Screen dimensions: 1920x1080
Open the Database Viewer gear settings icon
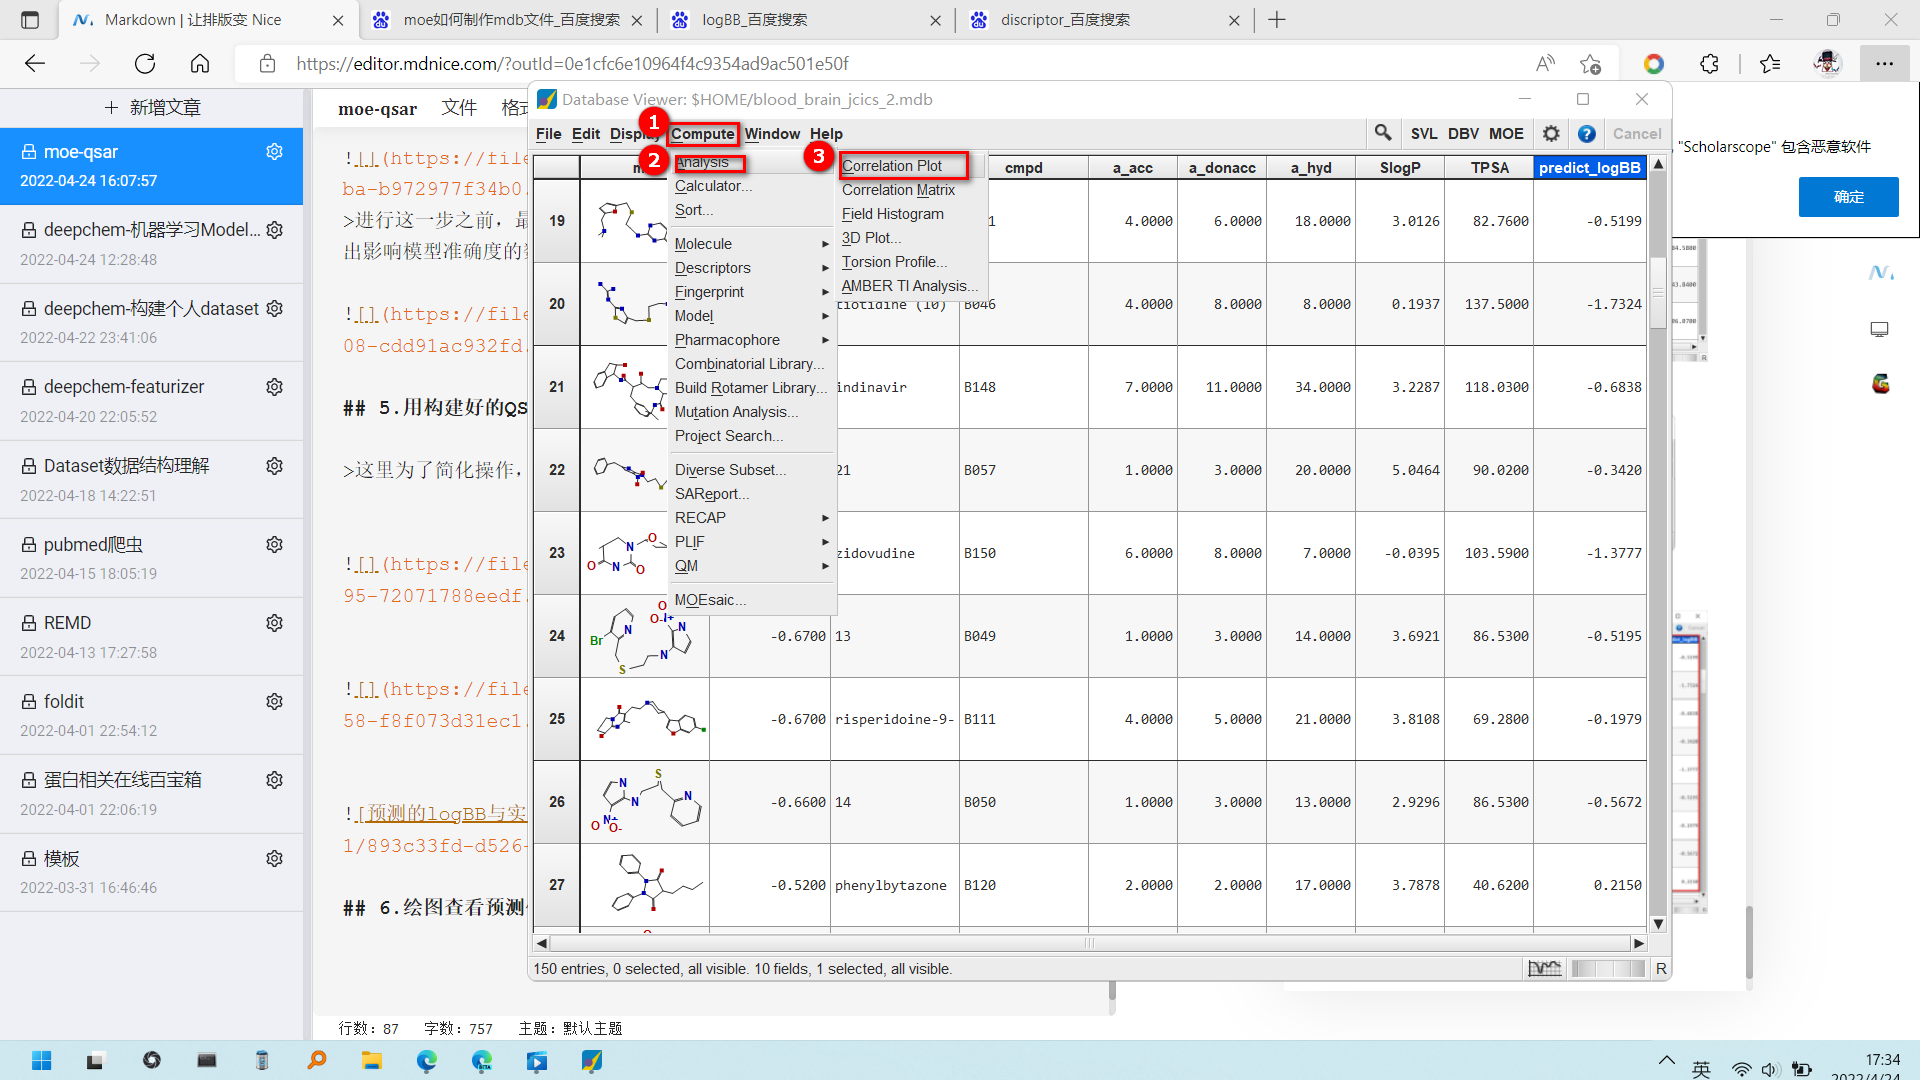(x=1551, y=133)
